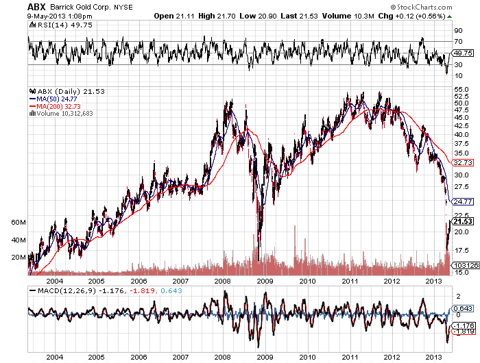Click the 70 overbought level on RSI axis
The image size is (480, 363).
(x=458, y=42)
